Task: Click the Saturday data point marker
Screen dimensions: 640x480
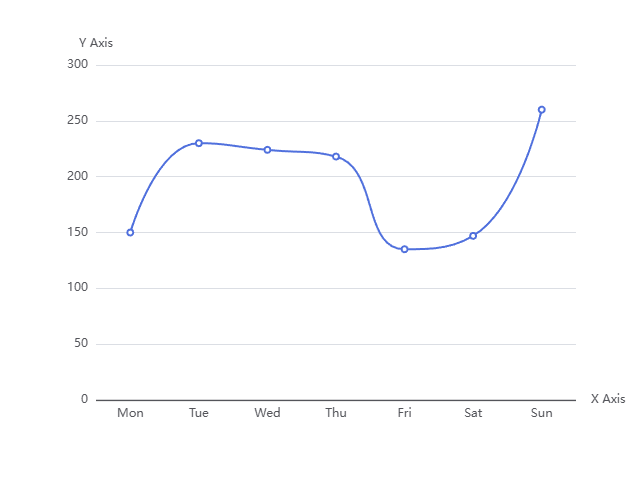Action: (x=473, y=236)
